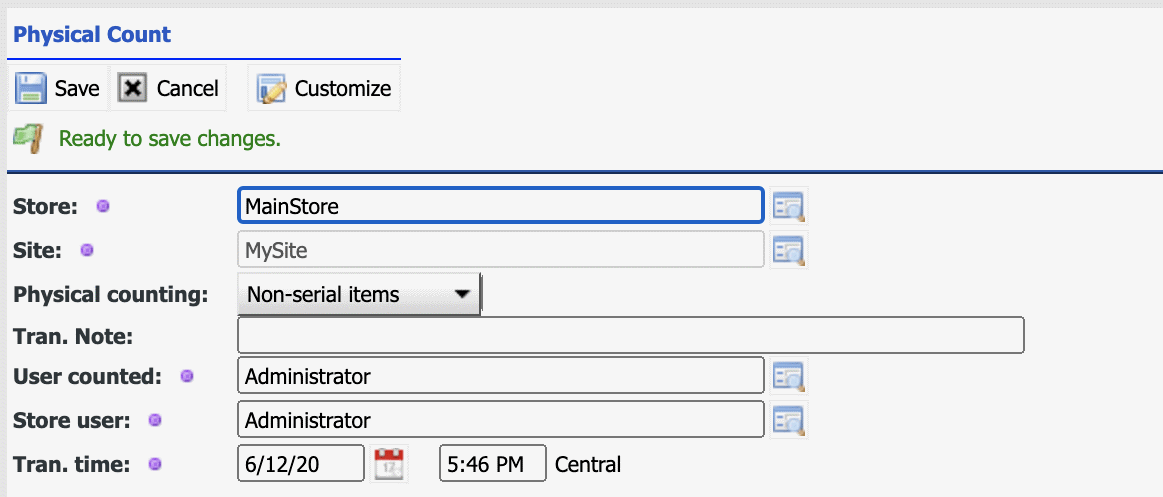Edit the date field showing 6/12/20

coord(301,464)
